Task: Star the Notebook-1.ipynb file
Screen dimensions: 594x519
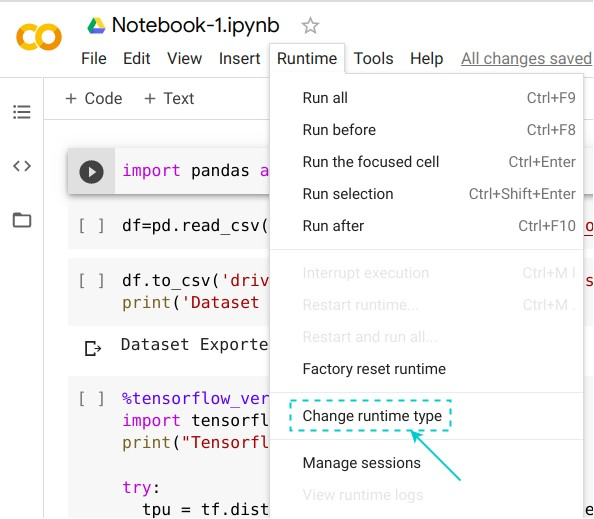Action: pos(310,26)
